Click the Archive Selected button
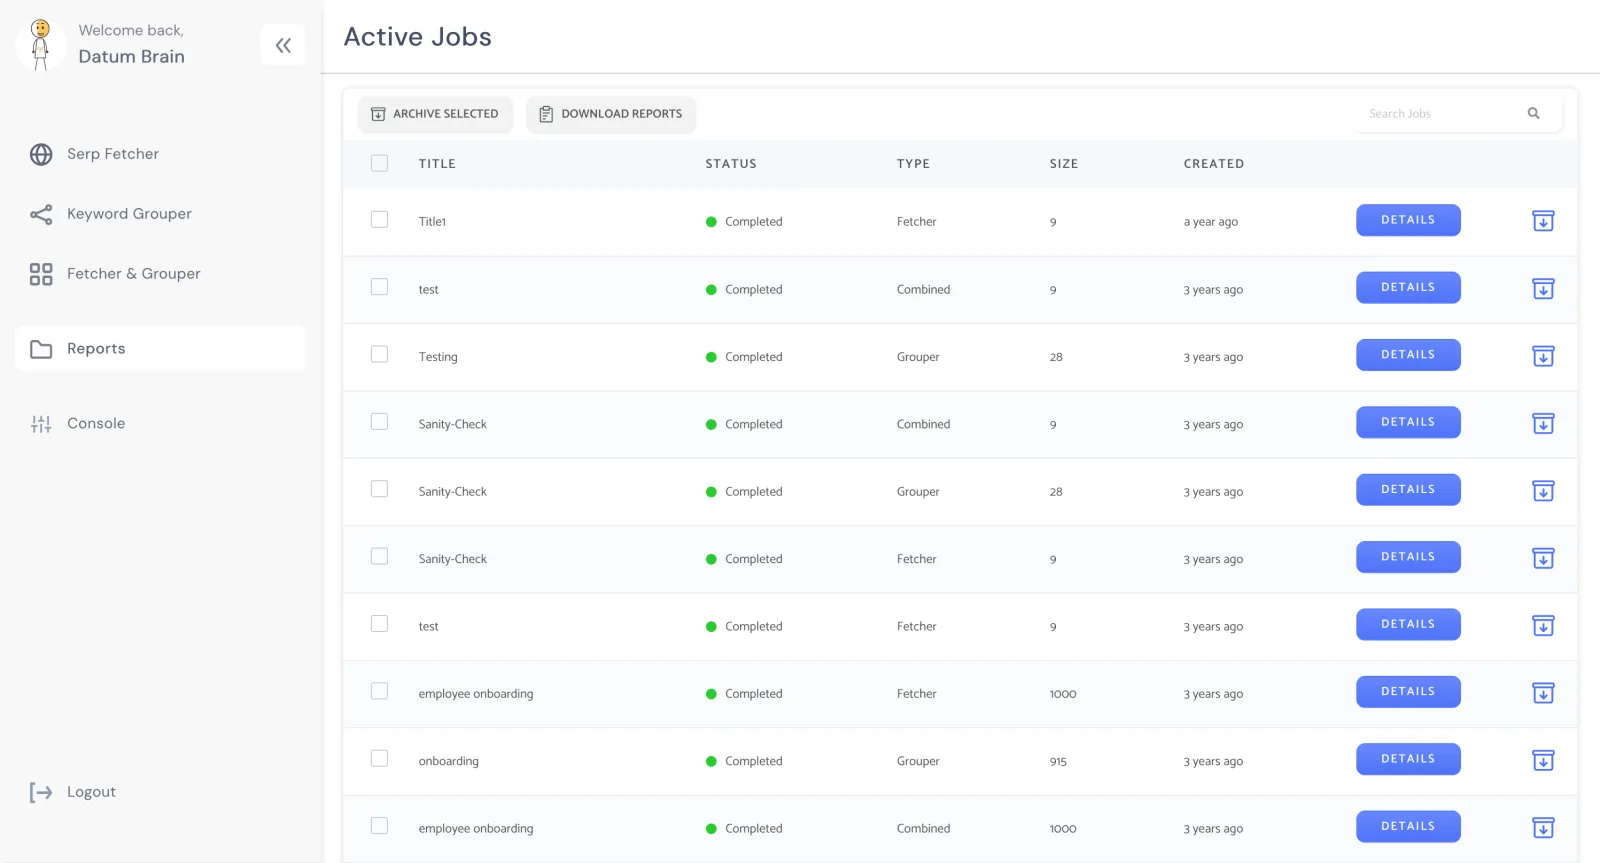This screenshot has height=863, width=1600. pos(435,114)
